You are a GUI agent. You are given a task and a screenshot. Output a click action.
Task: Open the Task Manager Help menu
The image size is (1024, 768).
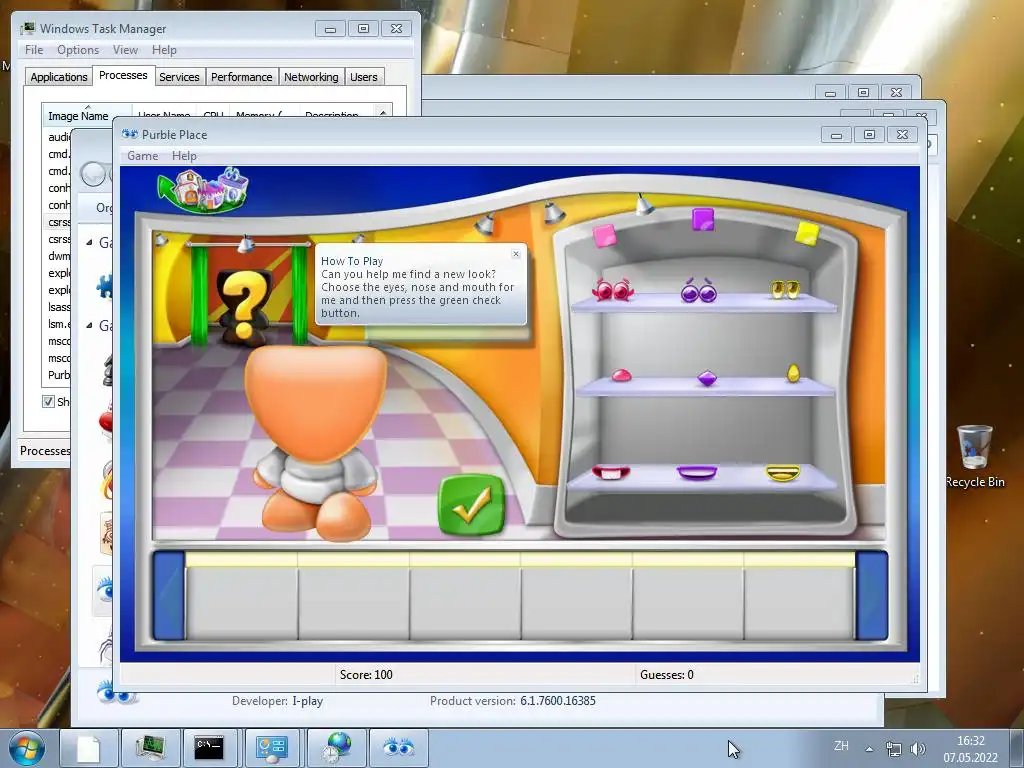164,50
